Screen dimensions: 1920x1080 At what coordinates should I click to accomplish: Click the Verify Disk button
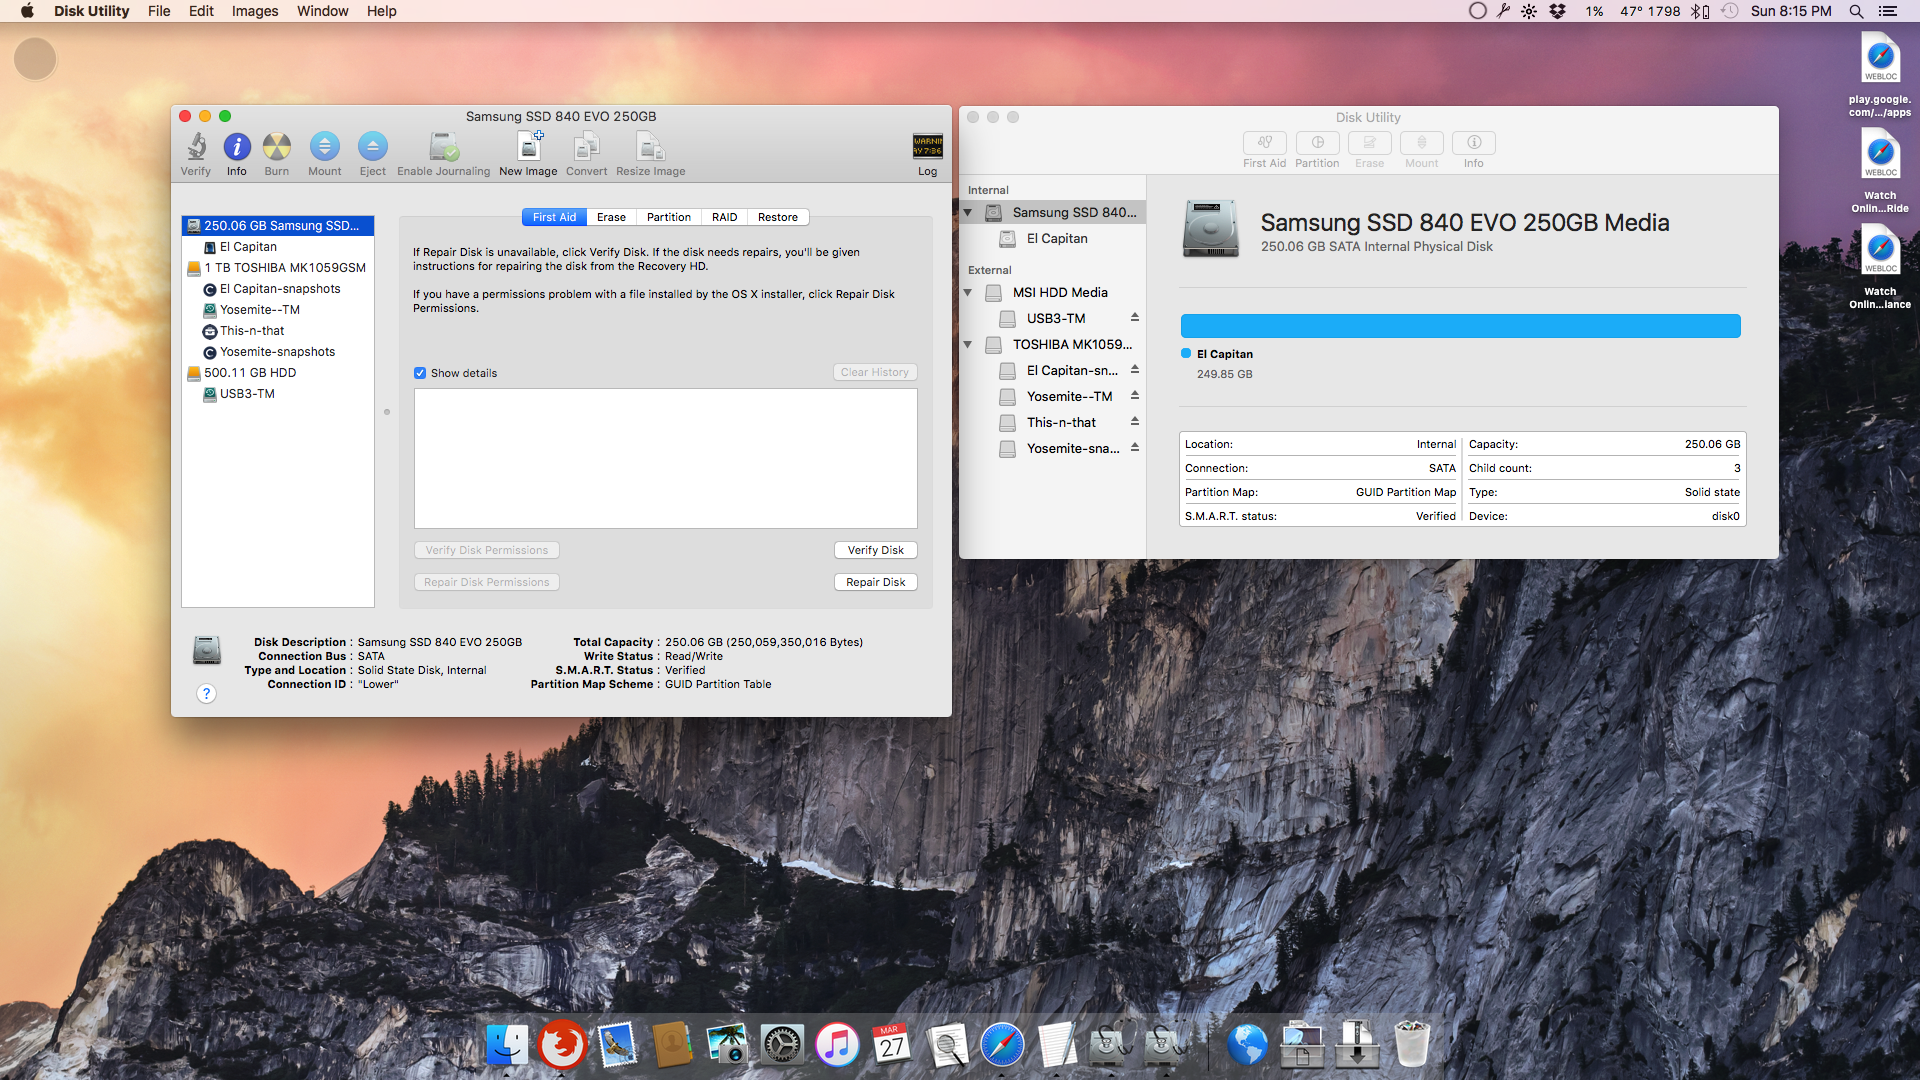click(875, 550)
